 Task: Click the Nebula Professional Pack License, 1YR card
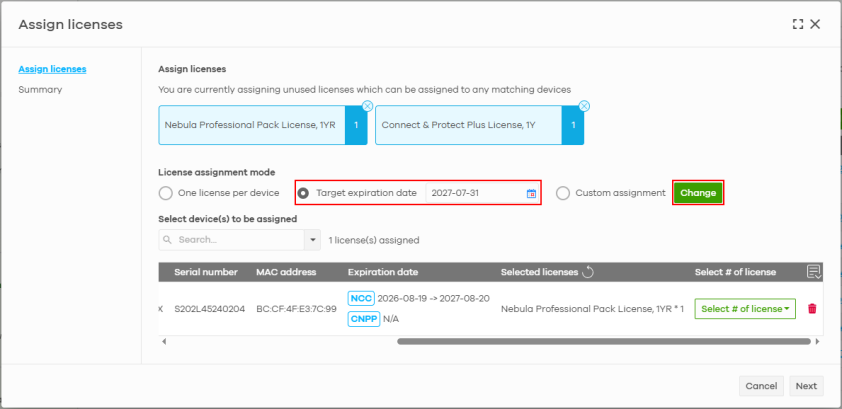tap(263, 125)
